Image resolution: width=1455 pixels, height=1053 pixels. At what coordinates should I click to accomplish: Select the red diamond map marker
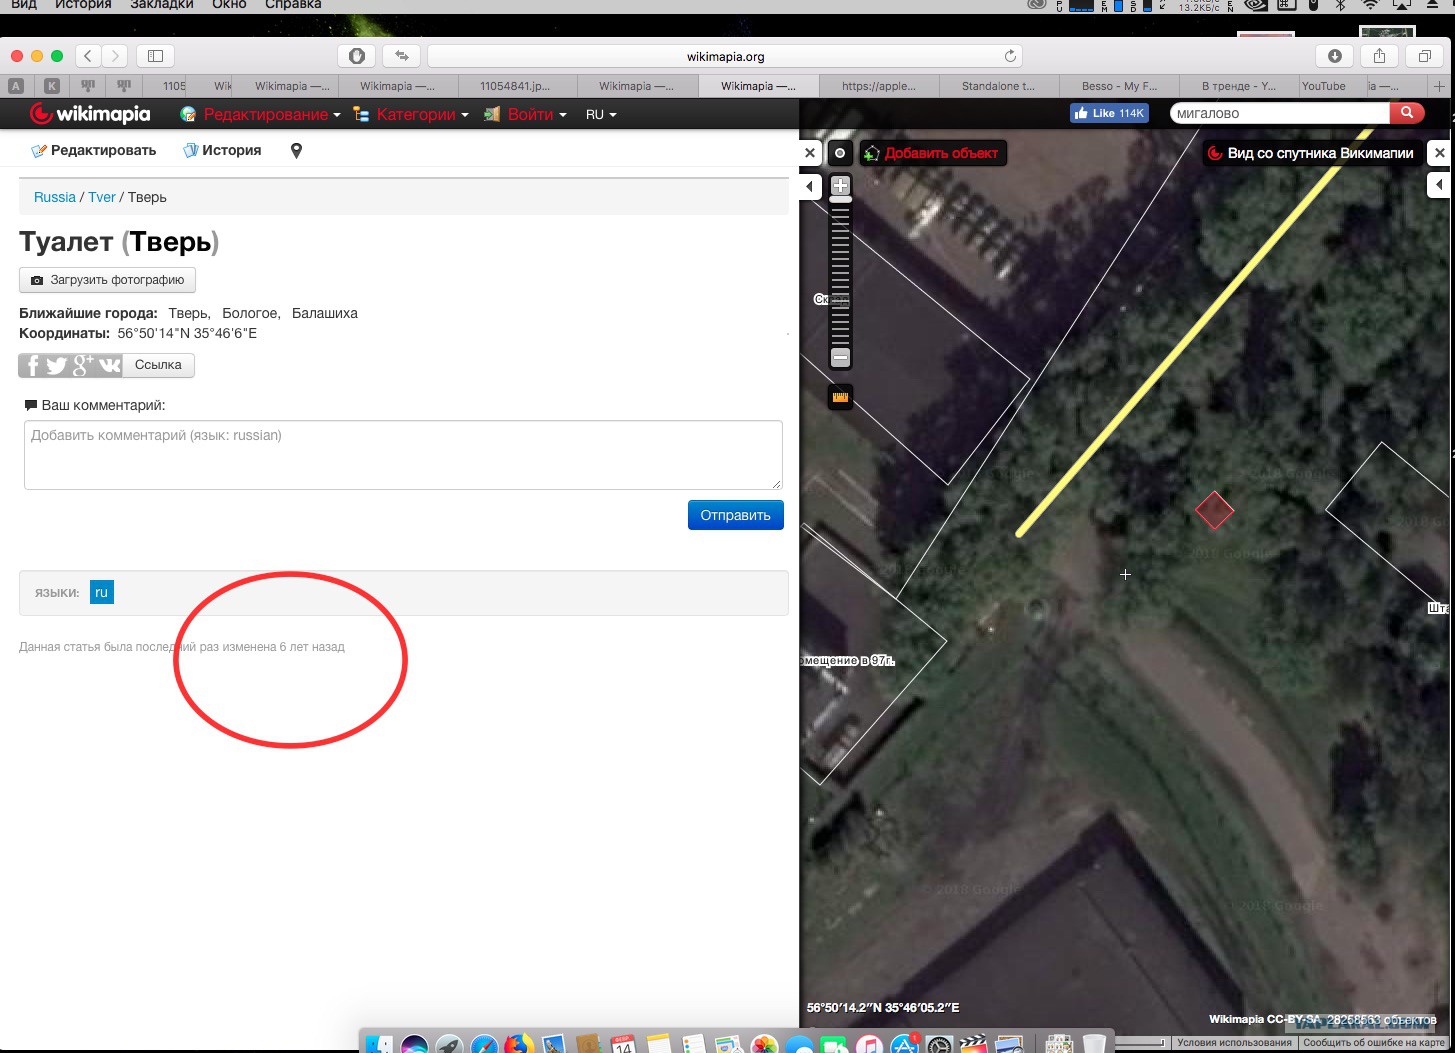(x=1214, y=511)
